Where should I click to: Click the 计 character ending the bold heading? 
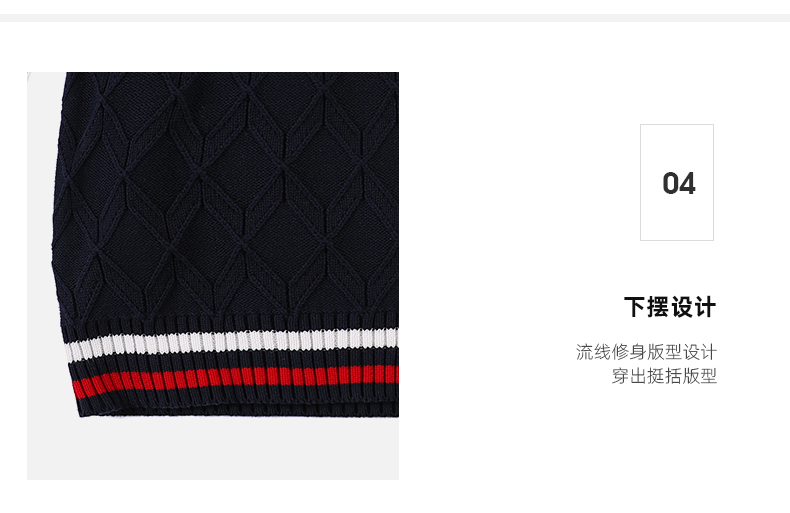(705, 307)
